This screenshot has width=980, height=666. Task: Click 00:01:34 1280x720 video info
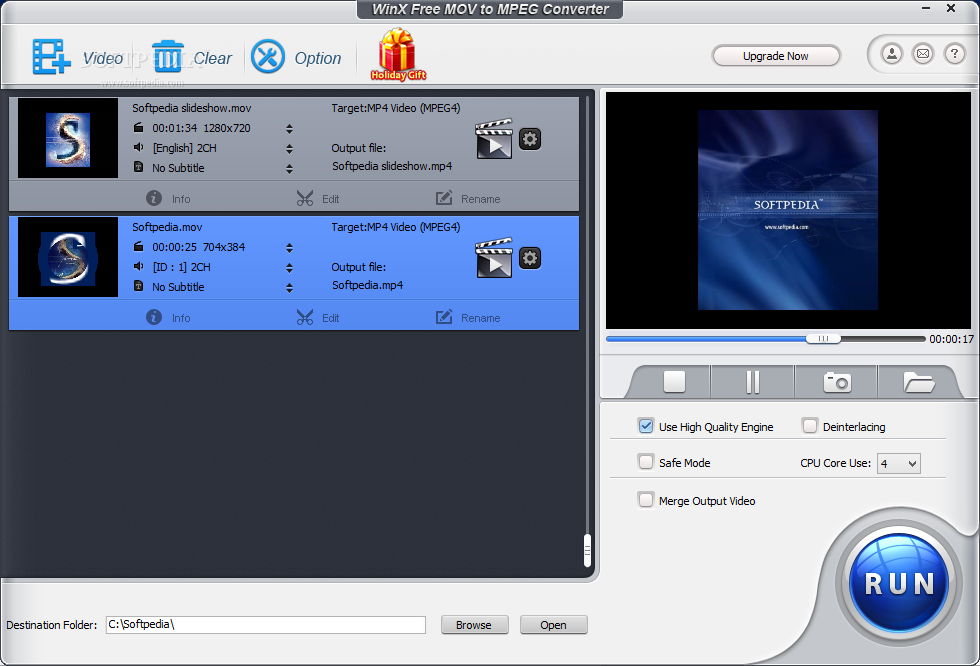click(201, 128)
